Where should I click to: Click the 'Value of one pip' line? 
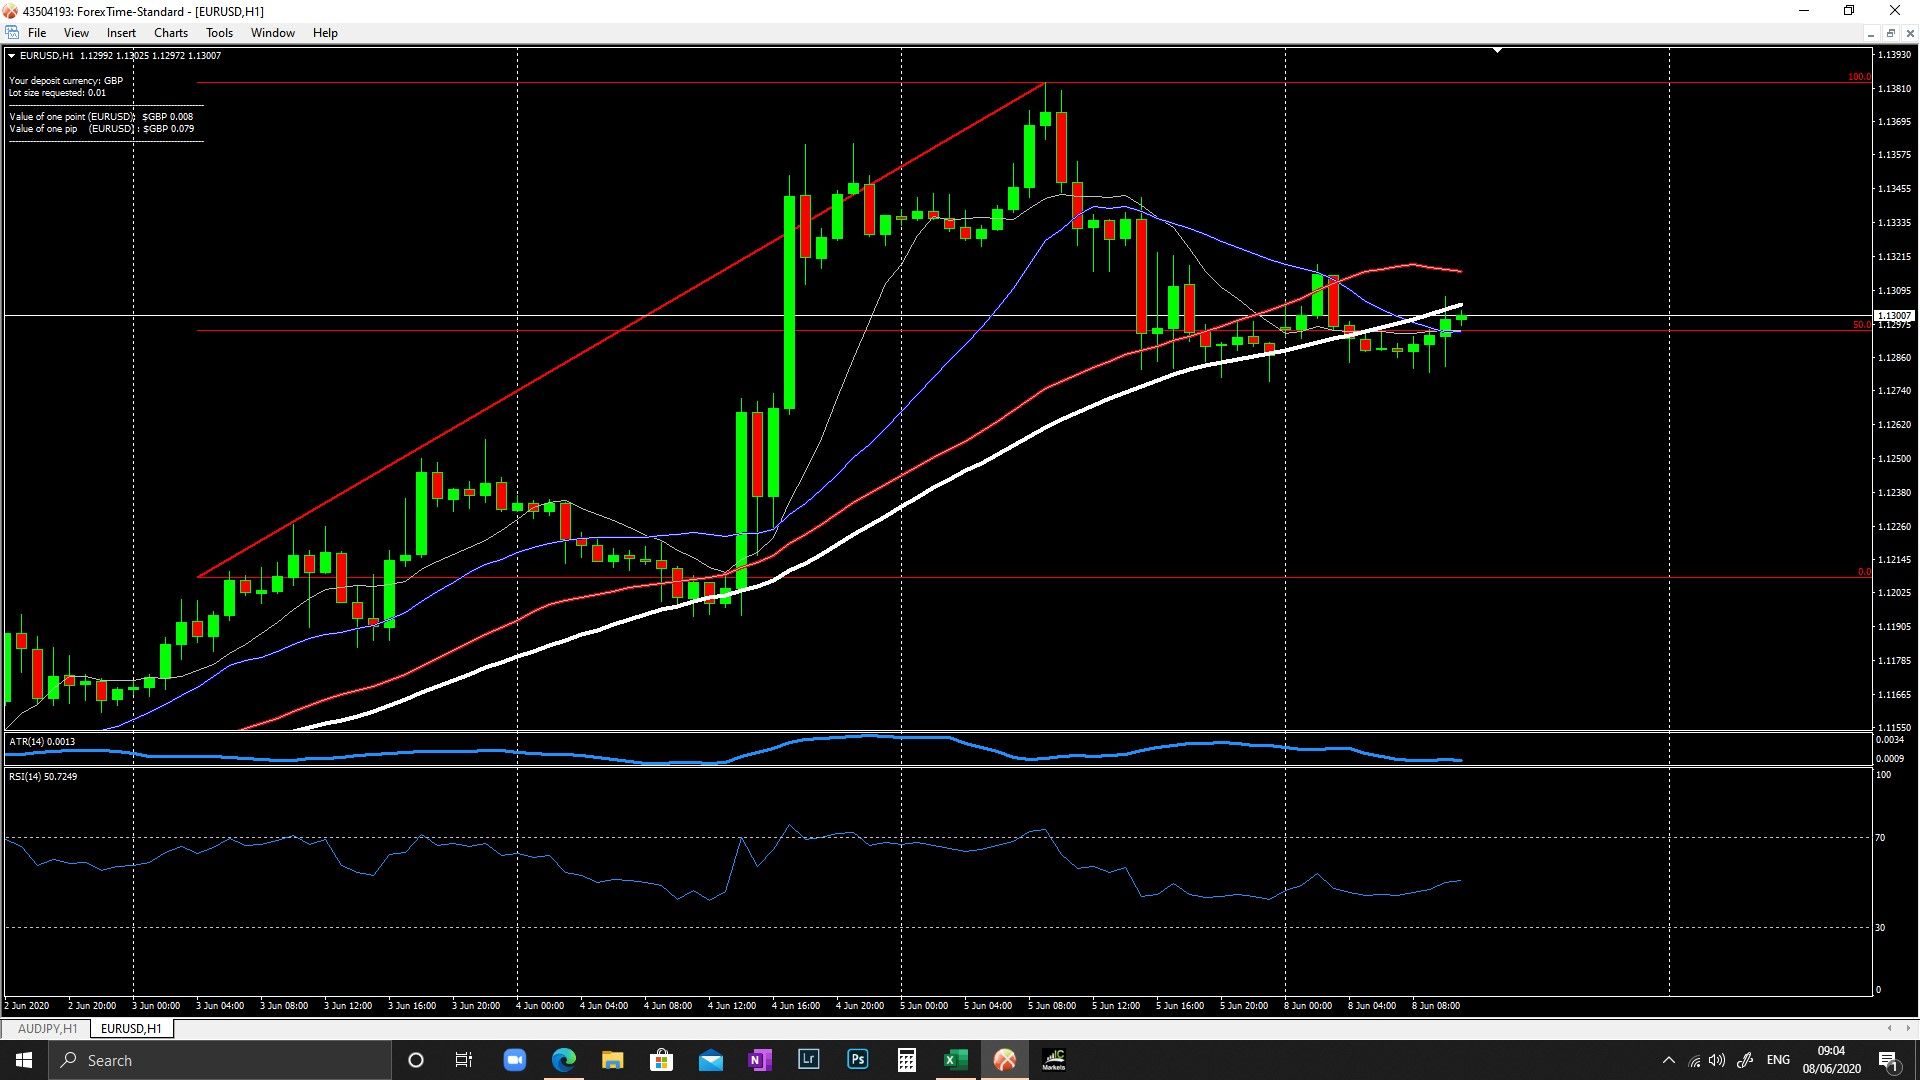101,128
